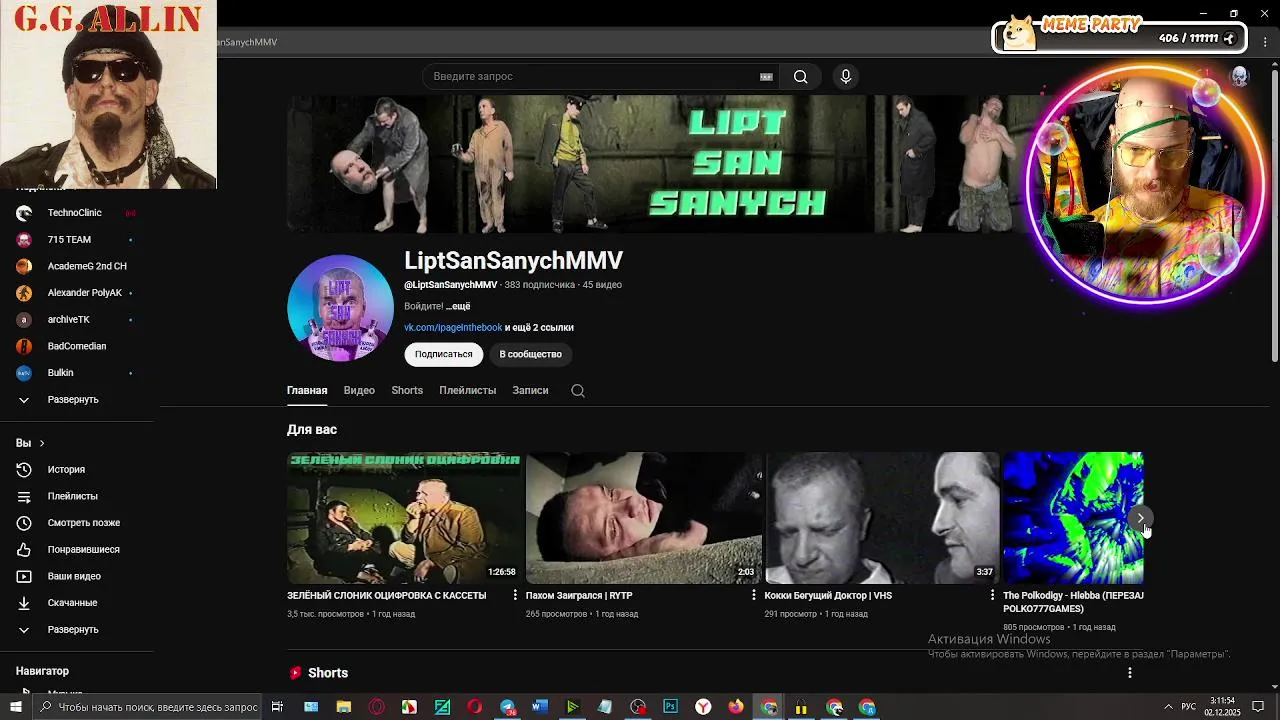The height and width of the screenshot is (720, 1280).
Task: Open Word from taskbar
Action: click(540, 707)
